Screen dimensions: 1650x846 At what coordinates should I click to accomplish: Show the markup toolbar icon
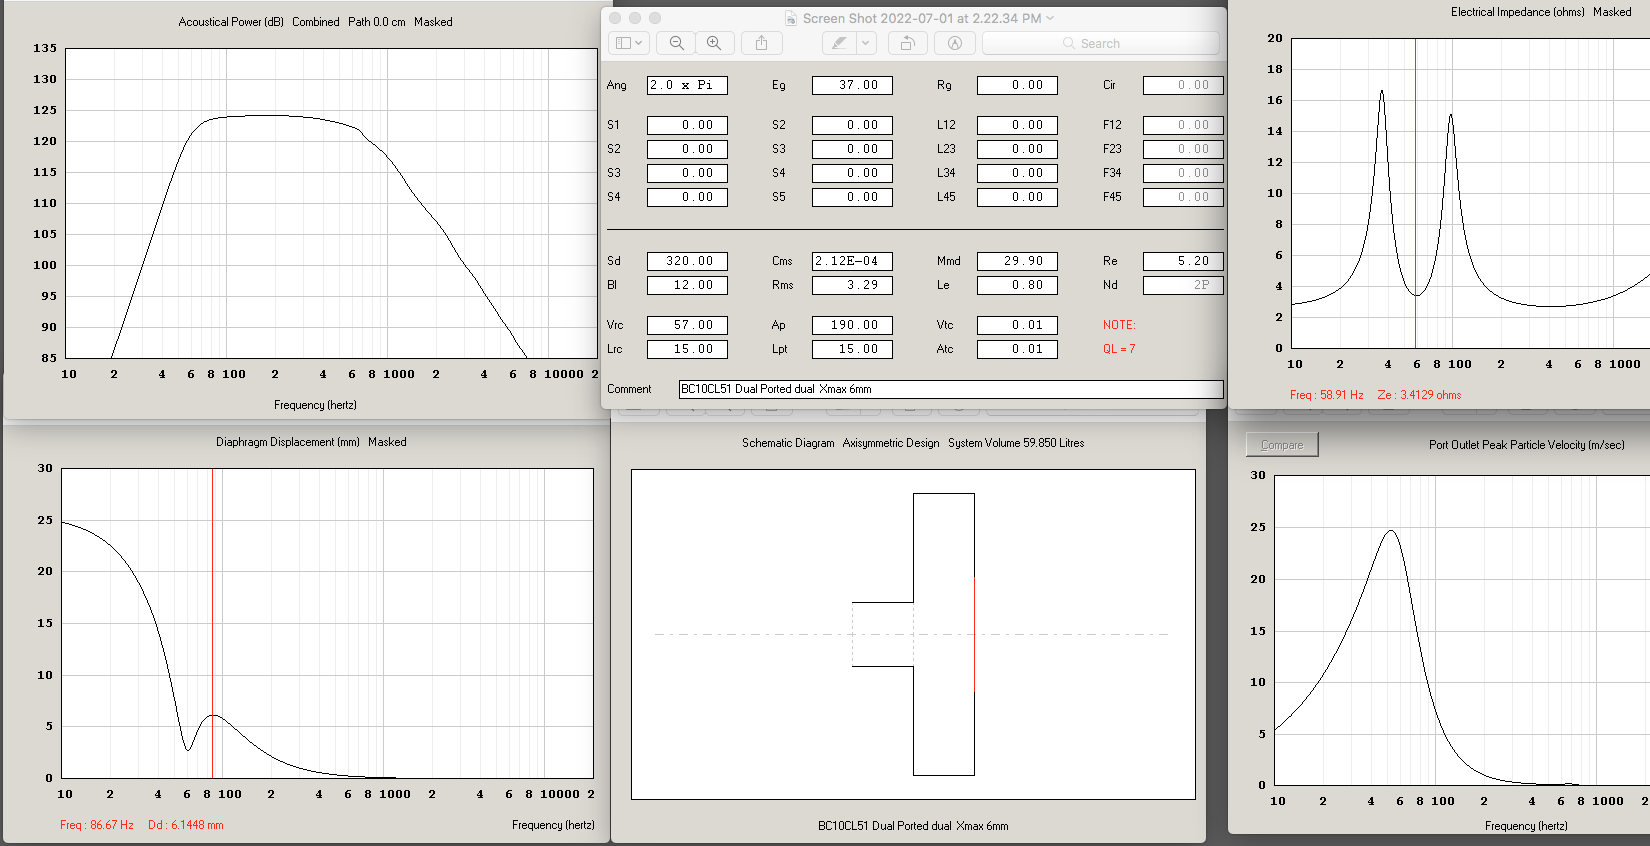coord(955,43)
